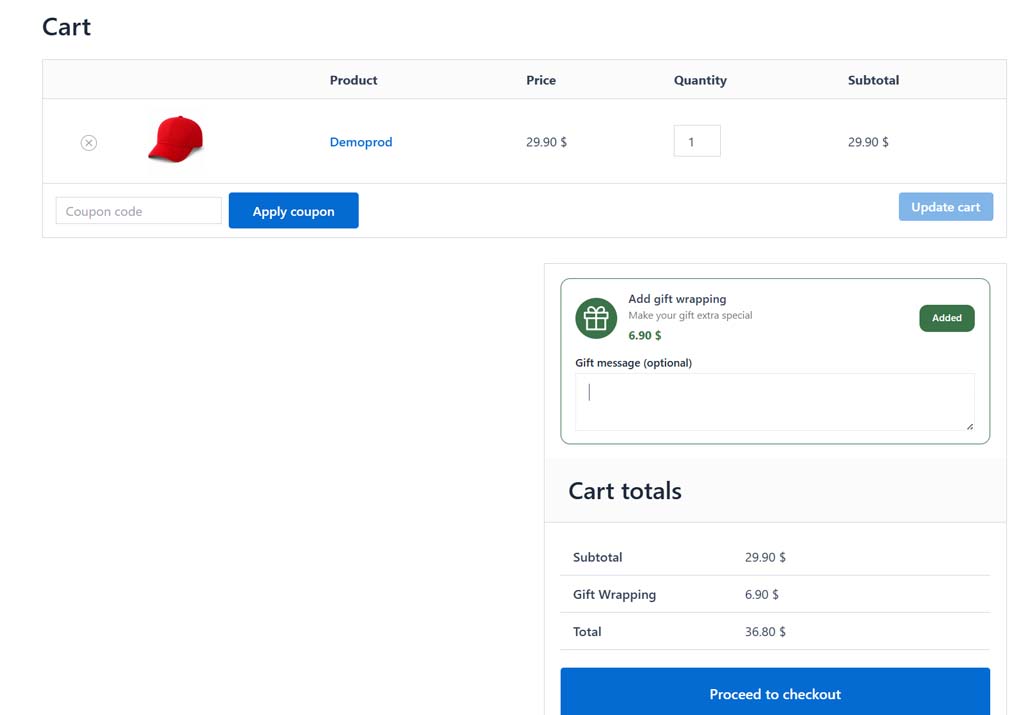
Task: Select the 29.90 $ price cell
Action: tap(546, 142)
